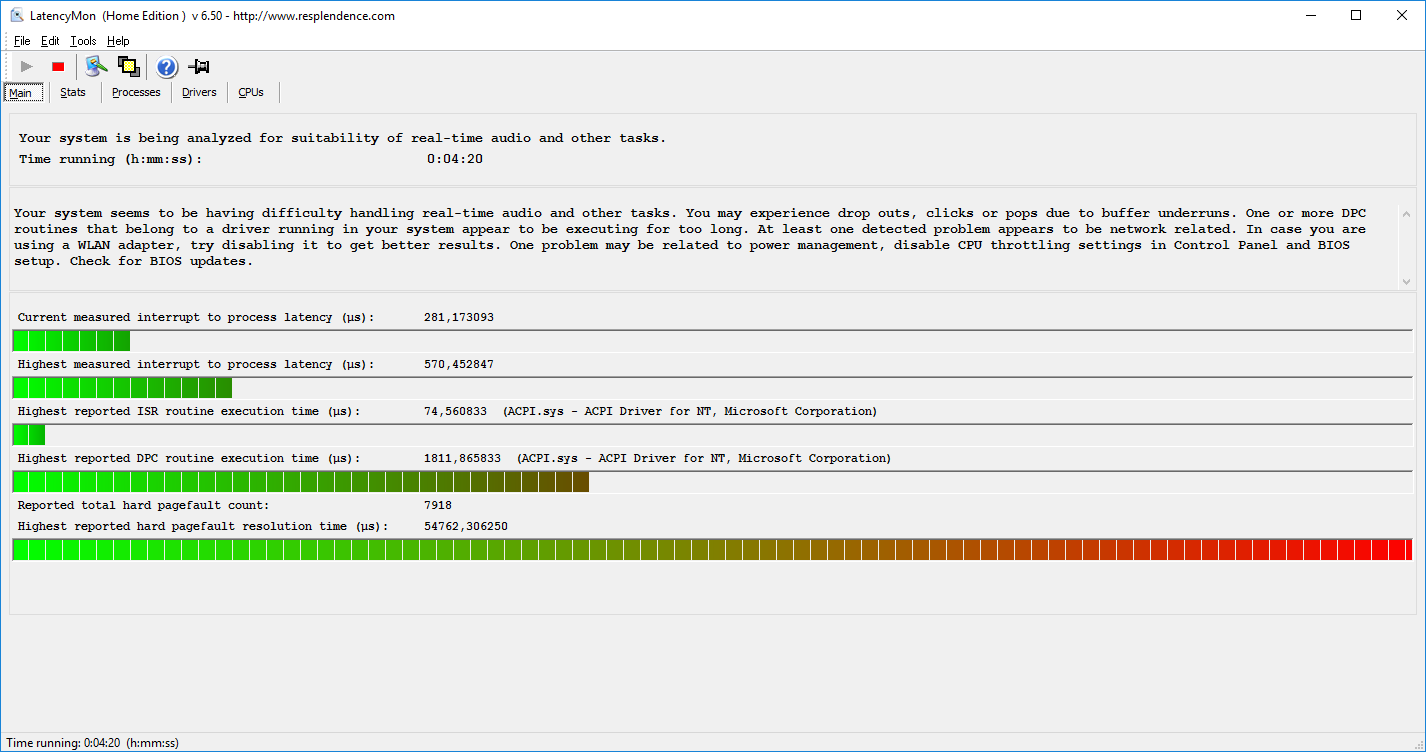Click the hard pagefault count 7918

coord(438,505)
